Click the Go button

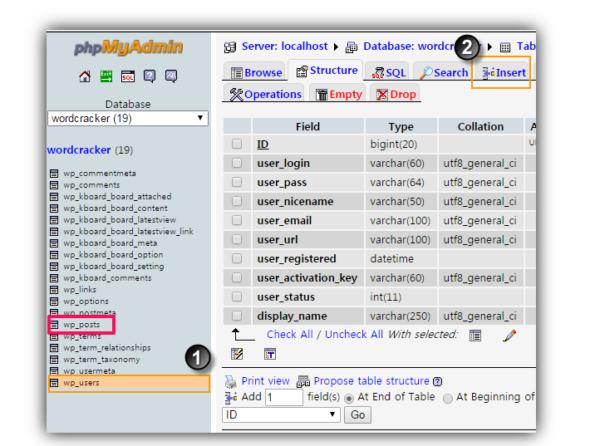(x=358, y=415)
